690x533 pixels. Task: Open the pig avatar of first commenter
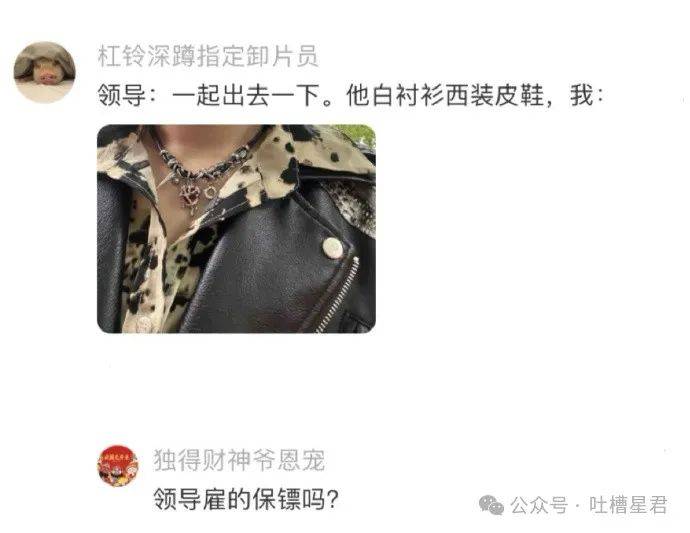pyautogui.click(x=44, y=73)
